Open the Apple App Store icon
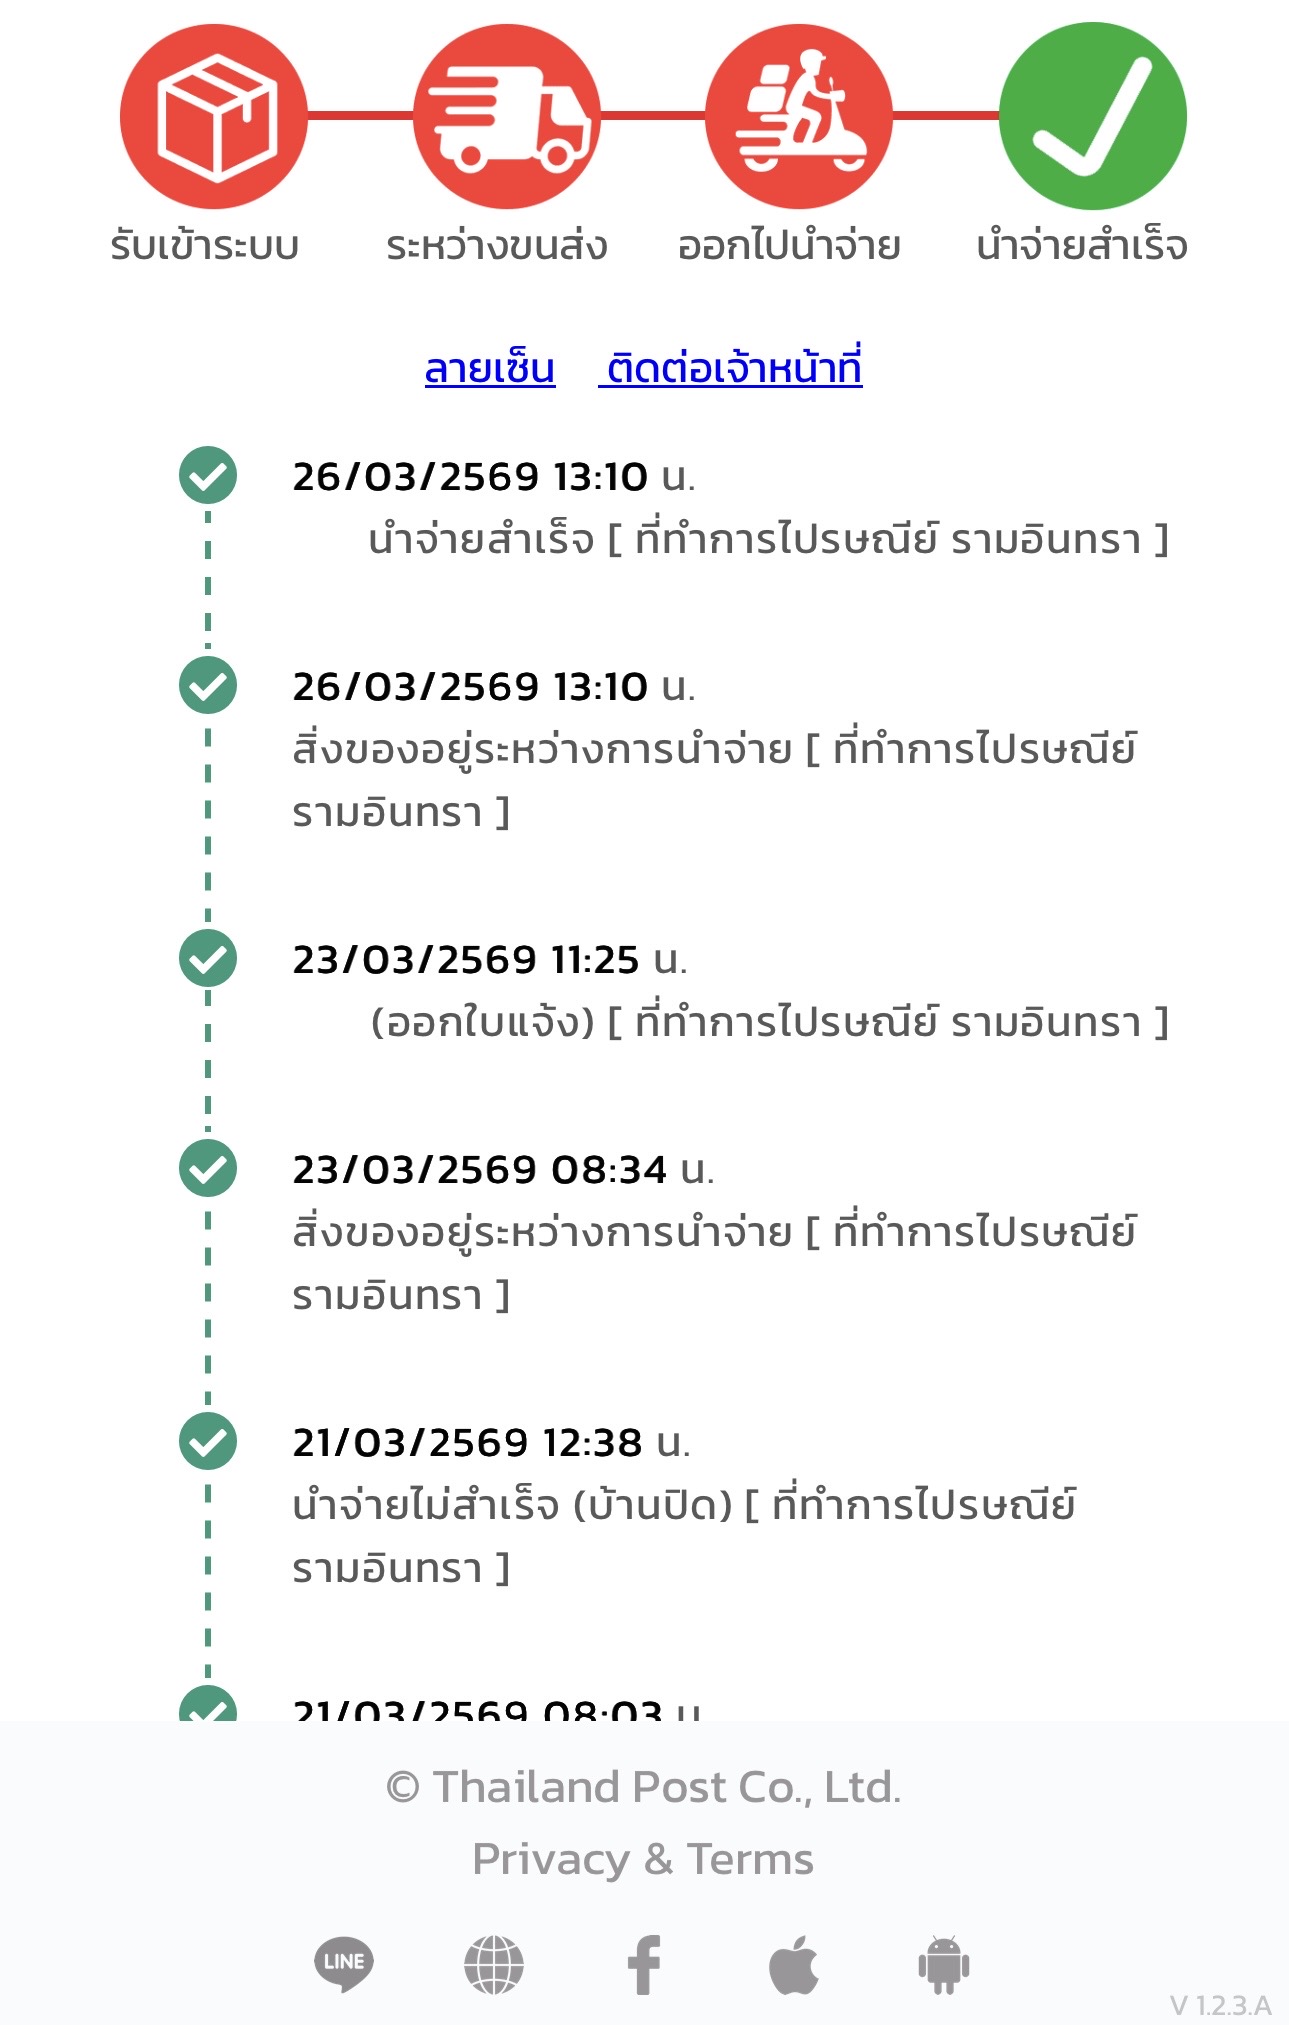1289x2025 pixels. click(x=794, y=1964)
